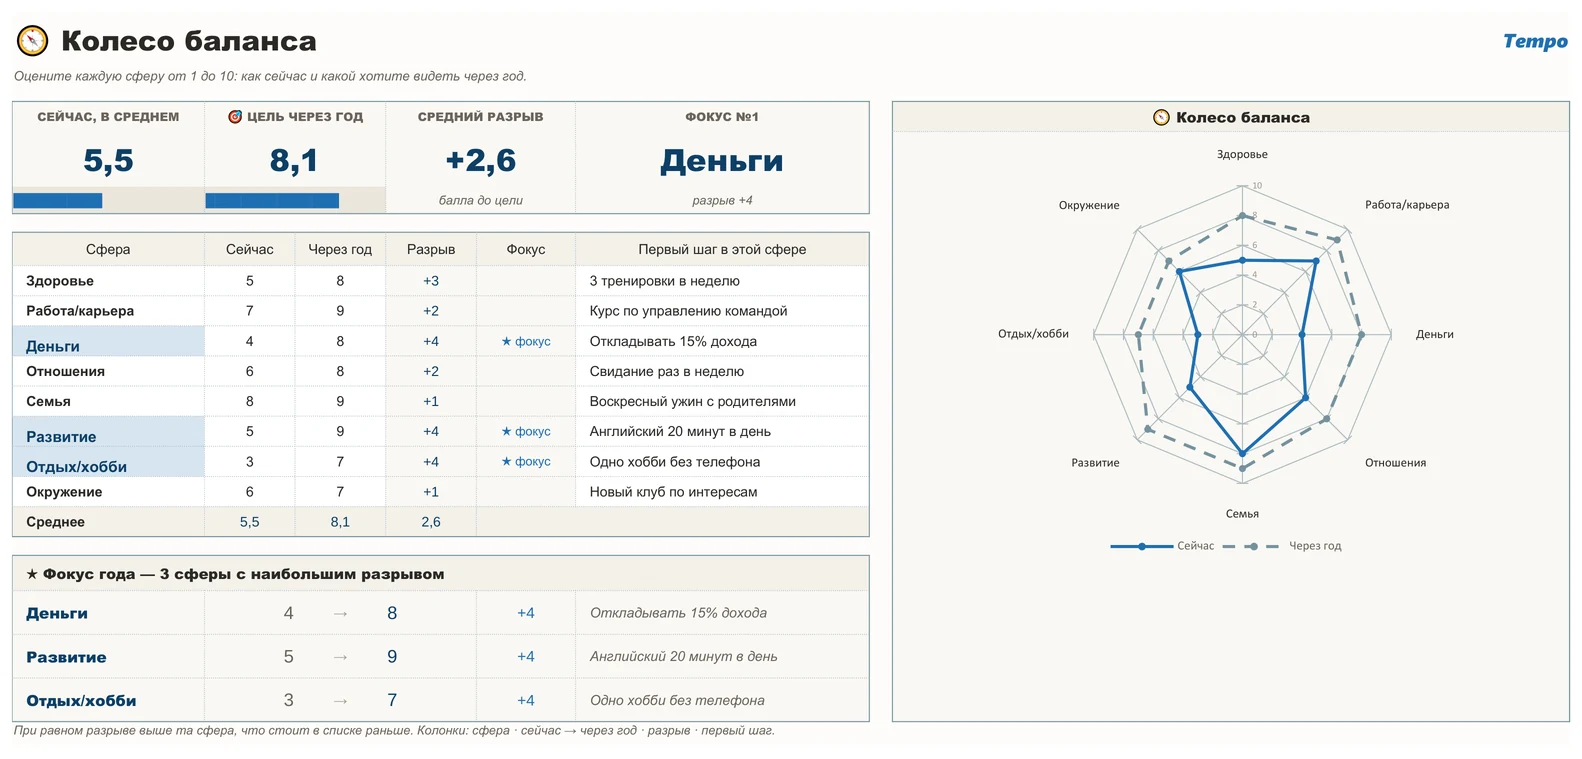The image size is (1582, 759).
Task: Click the Окружение row label in the table
Action: (x=64, y=492)
